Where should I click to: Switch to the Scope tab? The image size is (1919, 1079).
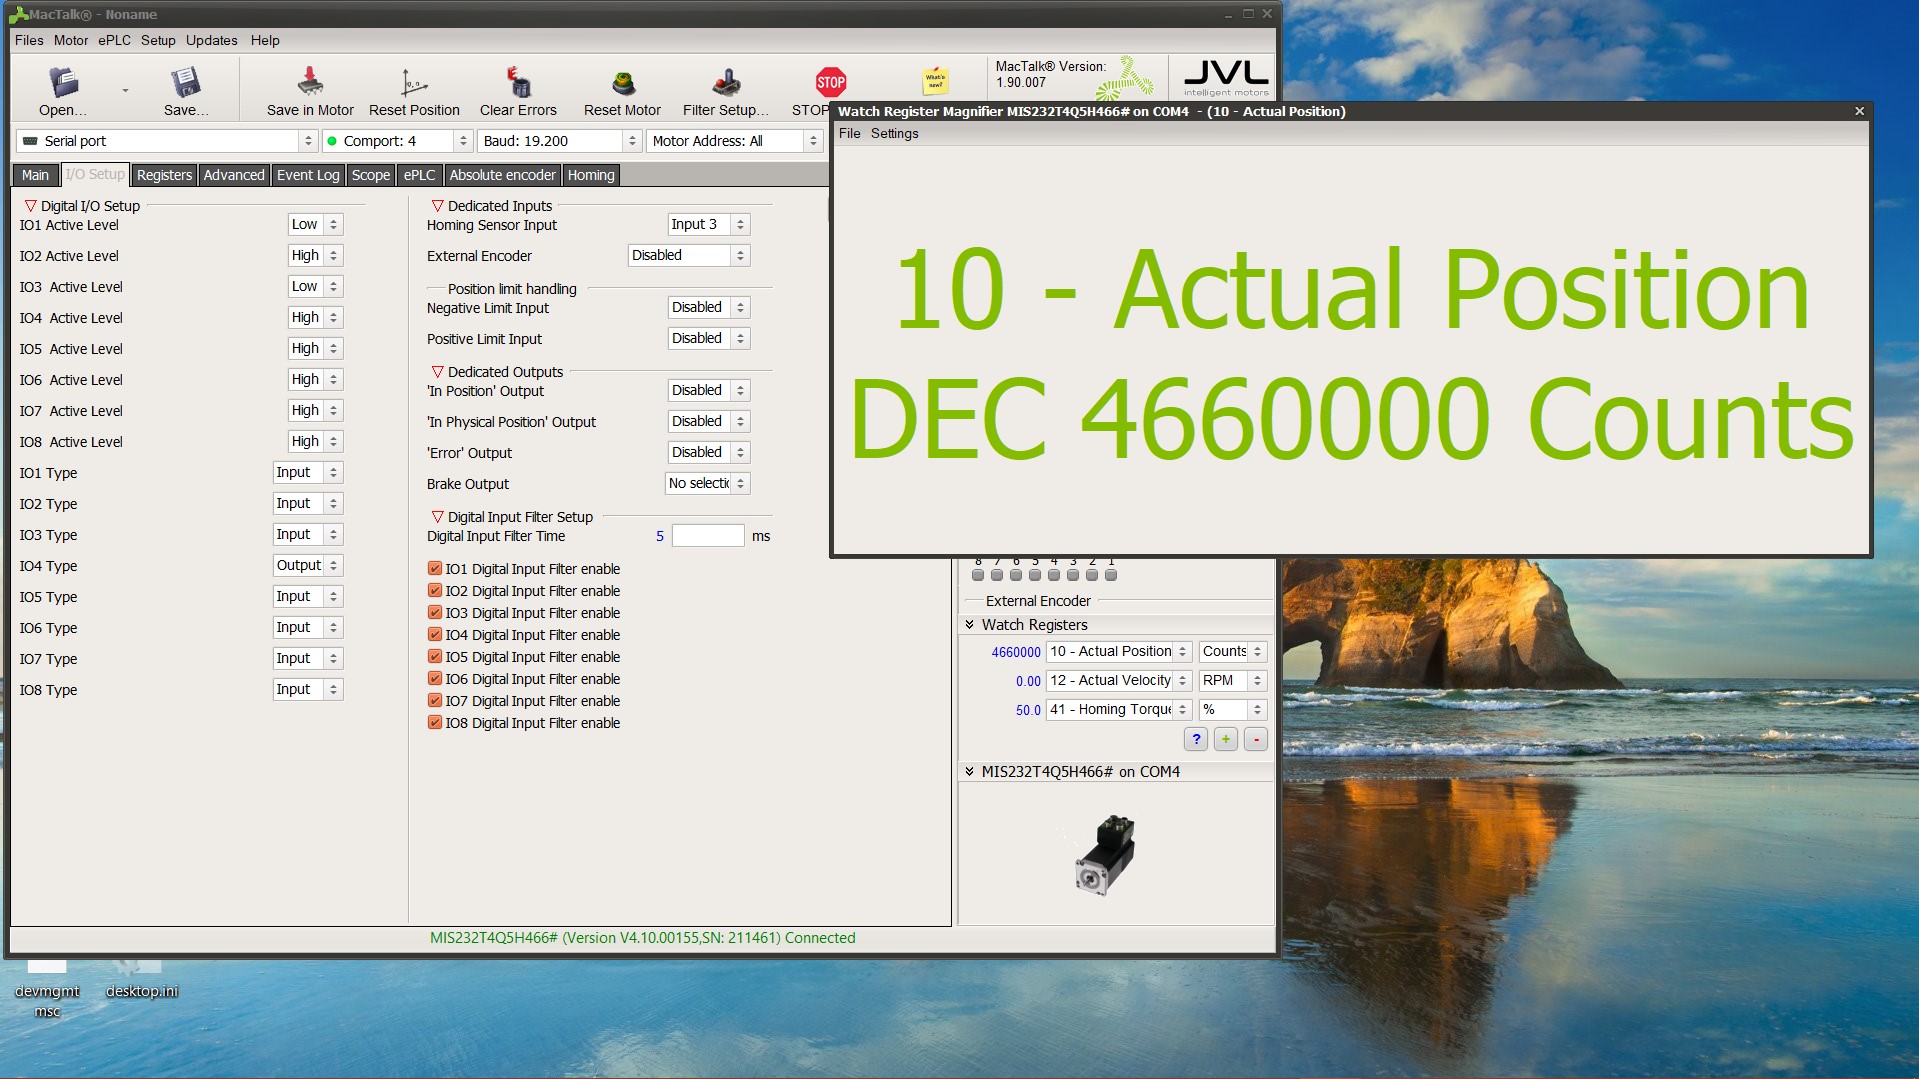pyautogui.click(x=370, y=175)
